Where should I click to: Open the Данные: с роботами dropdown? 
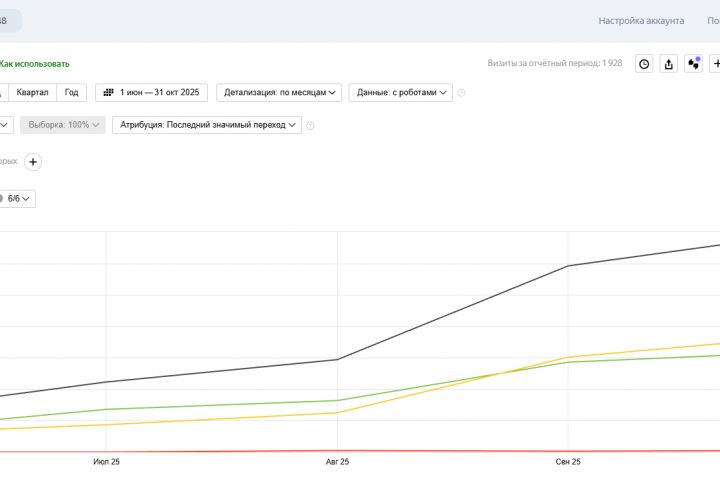point(400,92)
